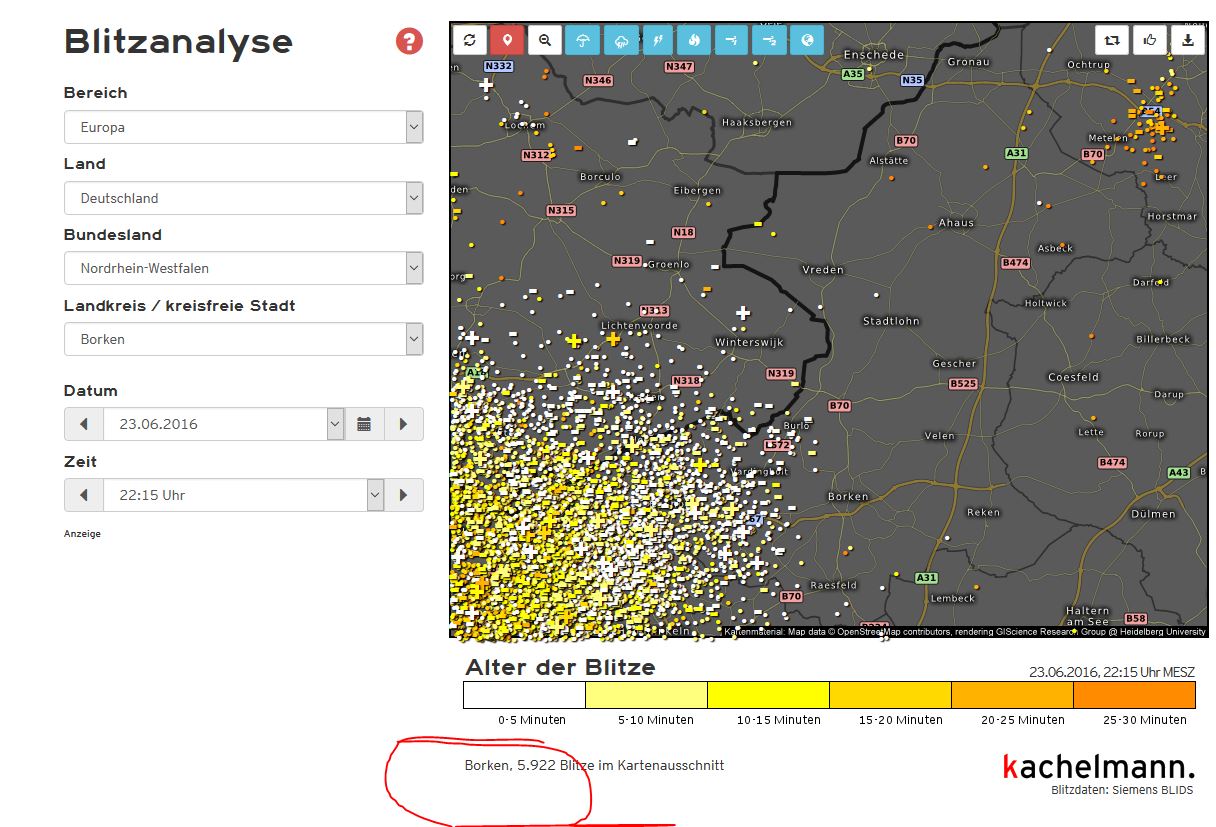Click the Vreden town label on map
The height and width of the screenshot is (827, 1216).
(823, 270)
